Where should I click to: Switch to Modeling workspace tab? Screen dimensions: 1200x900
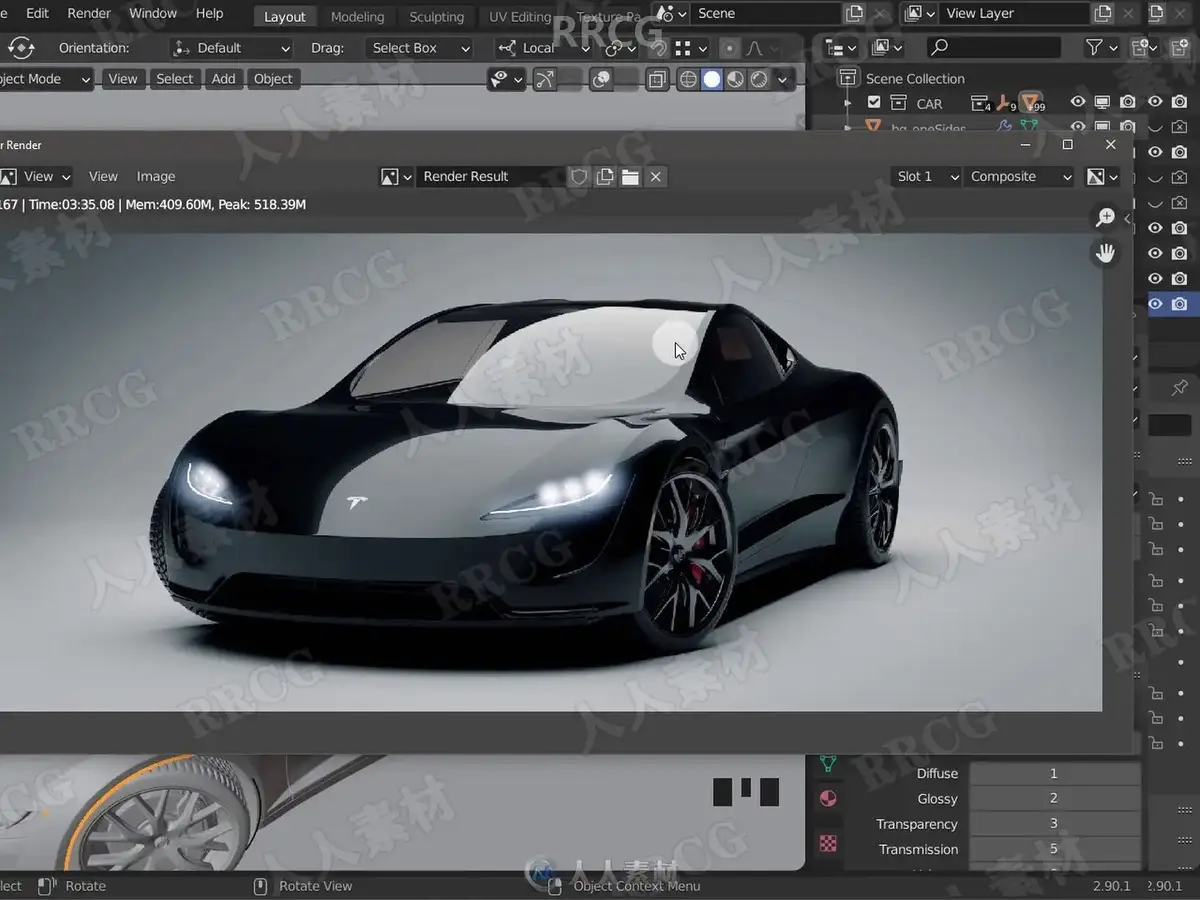coord(357,17)
